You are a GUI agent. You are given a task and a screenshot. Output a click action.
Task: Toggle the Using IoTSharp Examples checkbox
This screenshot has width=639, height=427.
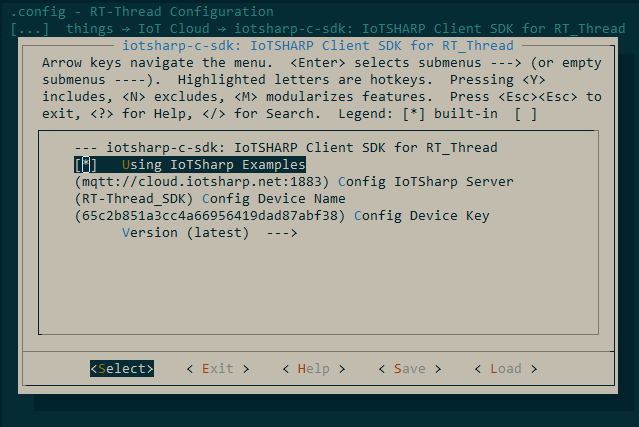click(86, 164)
